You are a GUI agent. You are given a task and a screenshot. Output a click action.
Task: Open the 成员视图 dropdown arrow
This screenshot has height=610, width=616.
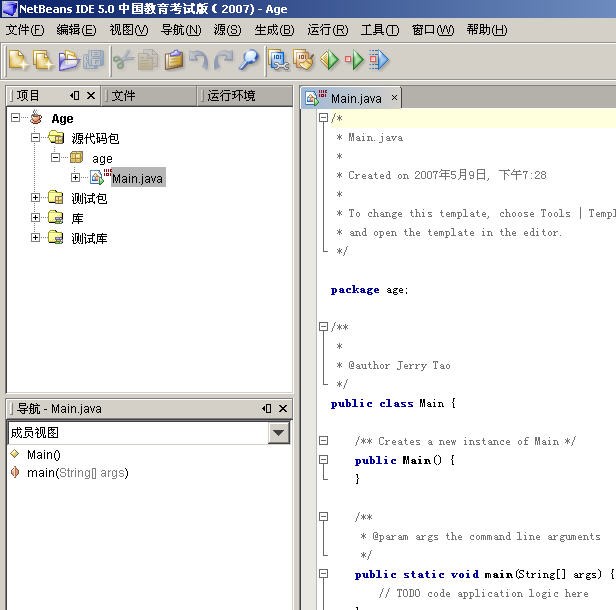[x=279, y=433]
